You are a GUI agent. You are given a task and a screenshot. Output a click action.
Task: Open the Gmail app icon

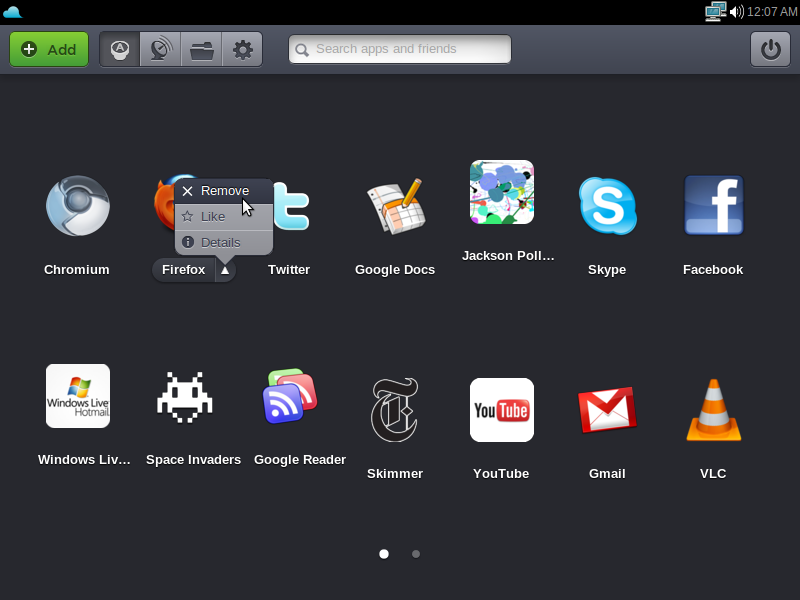point(607,410)
